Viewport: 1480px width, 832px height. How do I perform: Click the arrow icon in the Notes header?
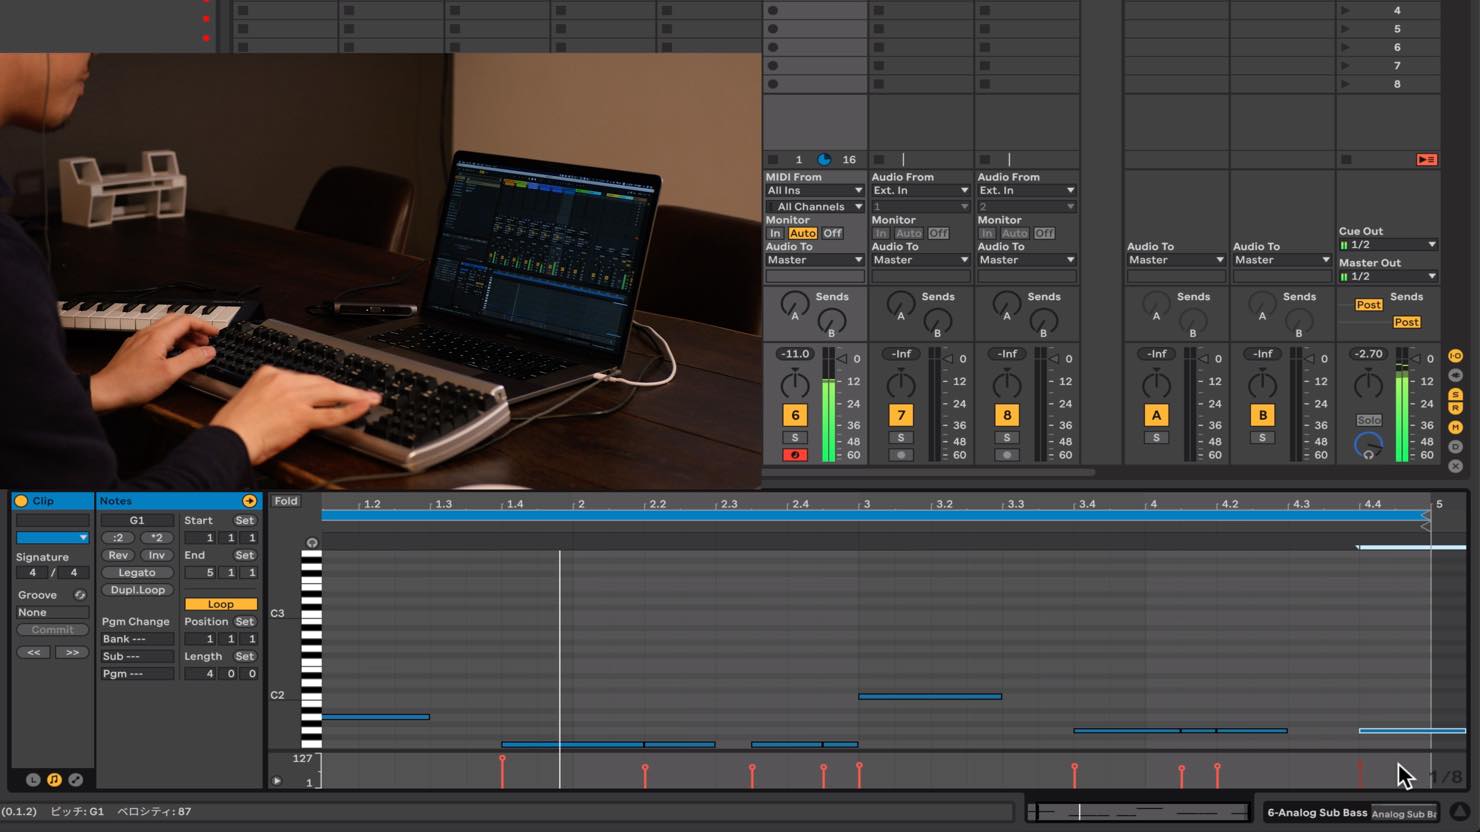(x=249, y=501)
